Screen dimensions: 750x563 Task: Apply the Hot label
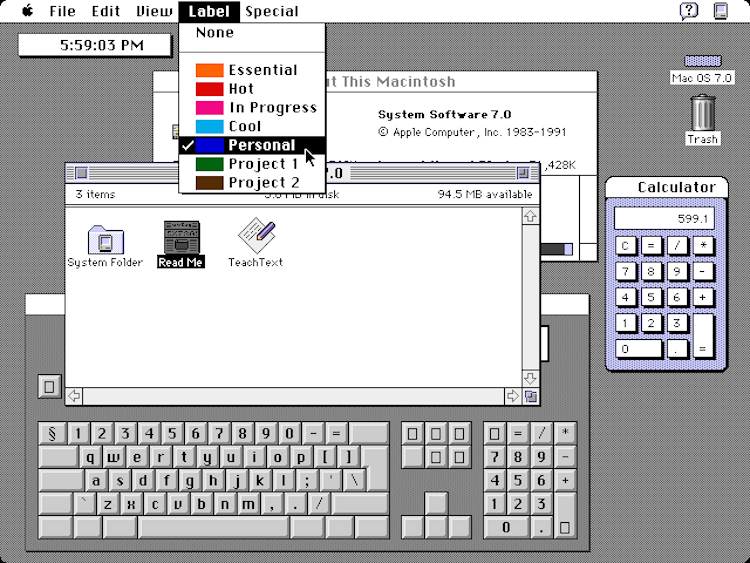click(252, 89)
